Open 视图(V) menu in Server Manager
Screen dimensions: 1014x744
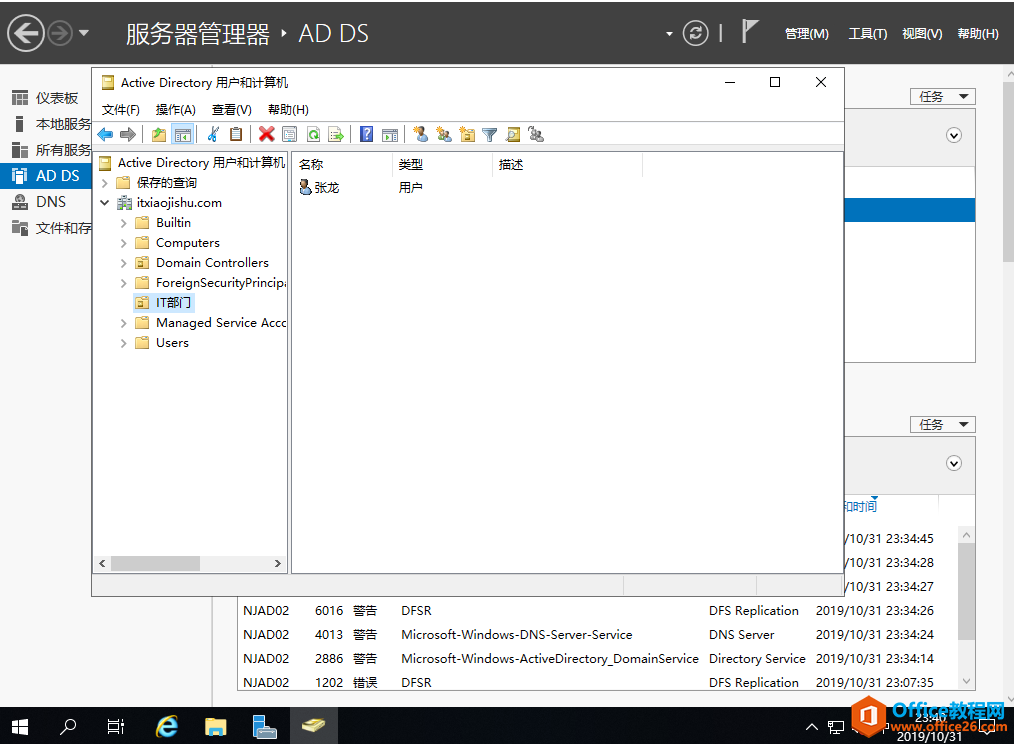922,34
